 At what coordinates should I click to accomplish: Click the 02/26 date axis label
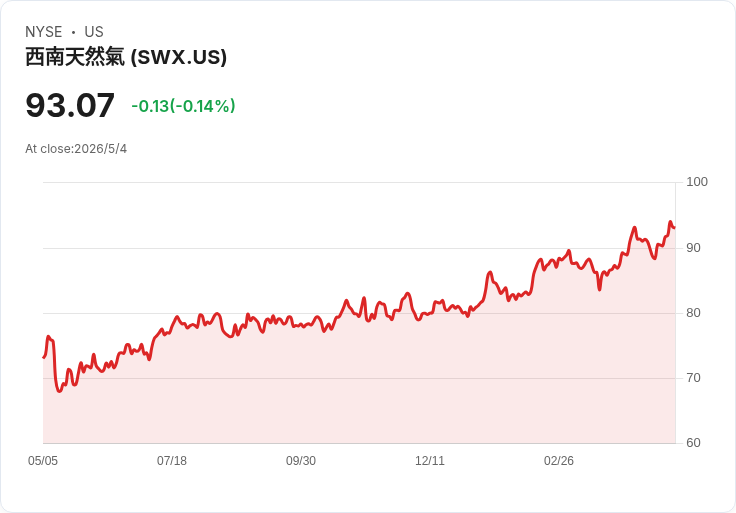pos(559,461)
